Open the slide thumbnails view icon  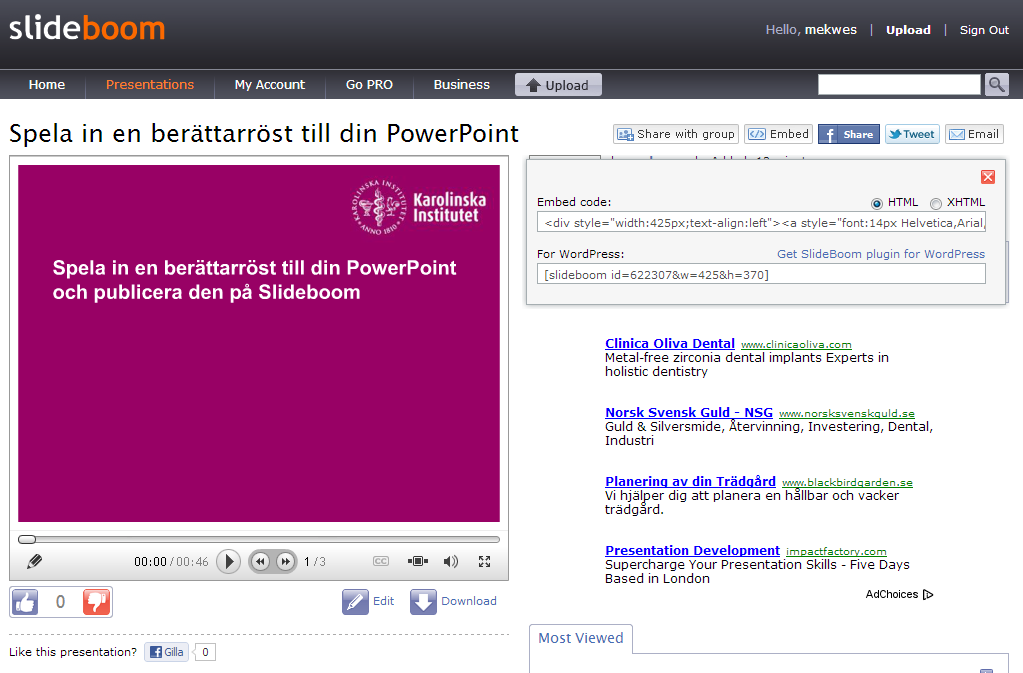point(418,561)
